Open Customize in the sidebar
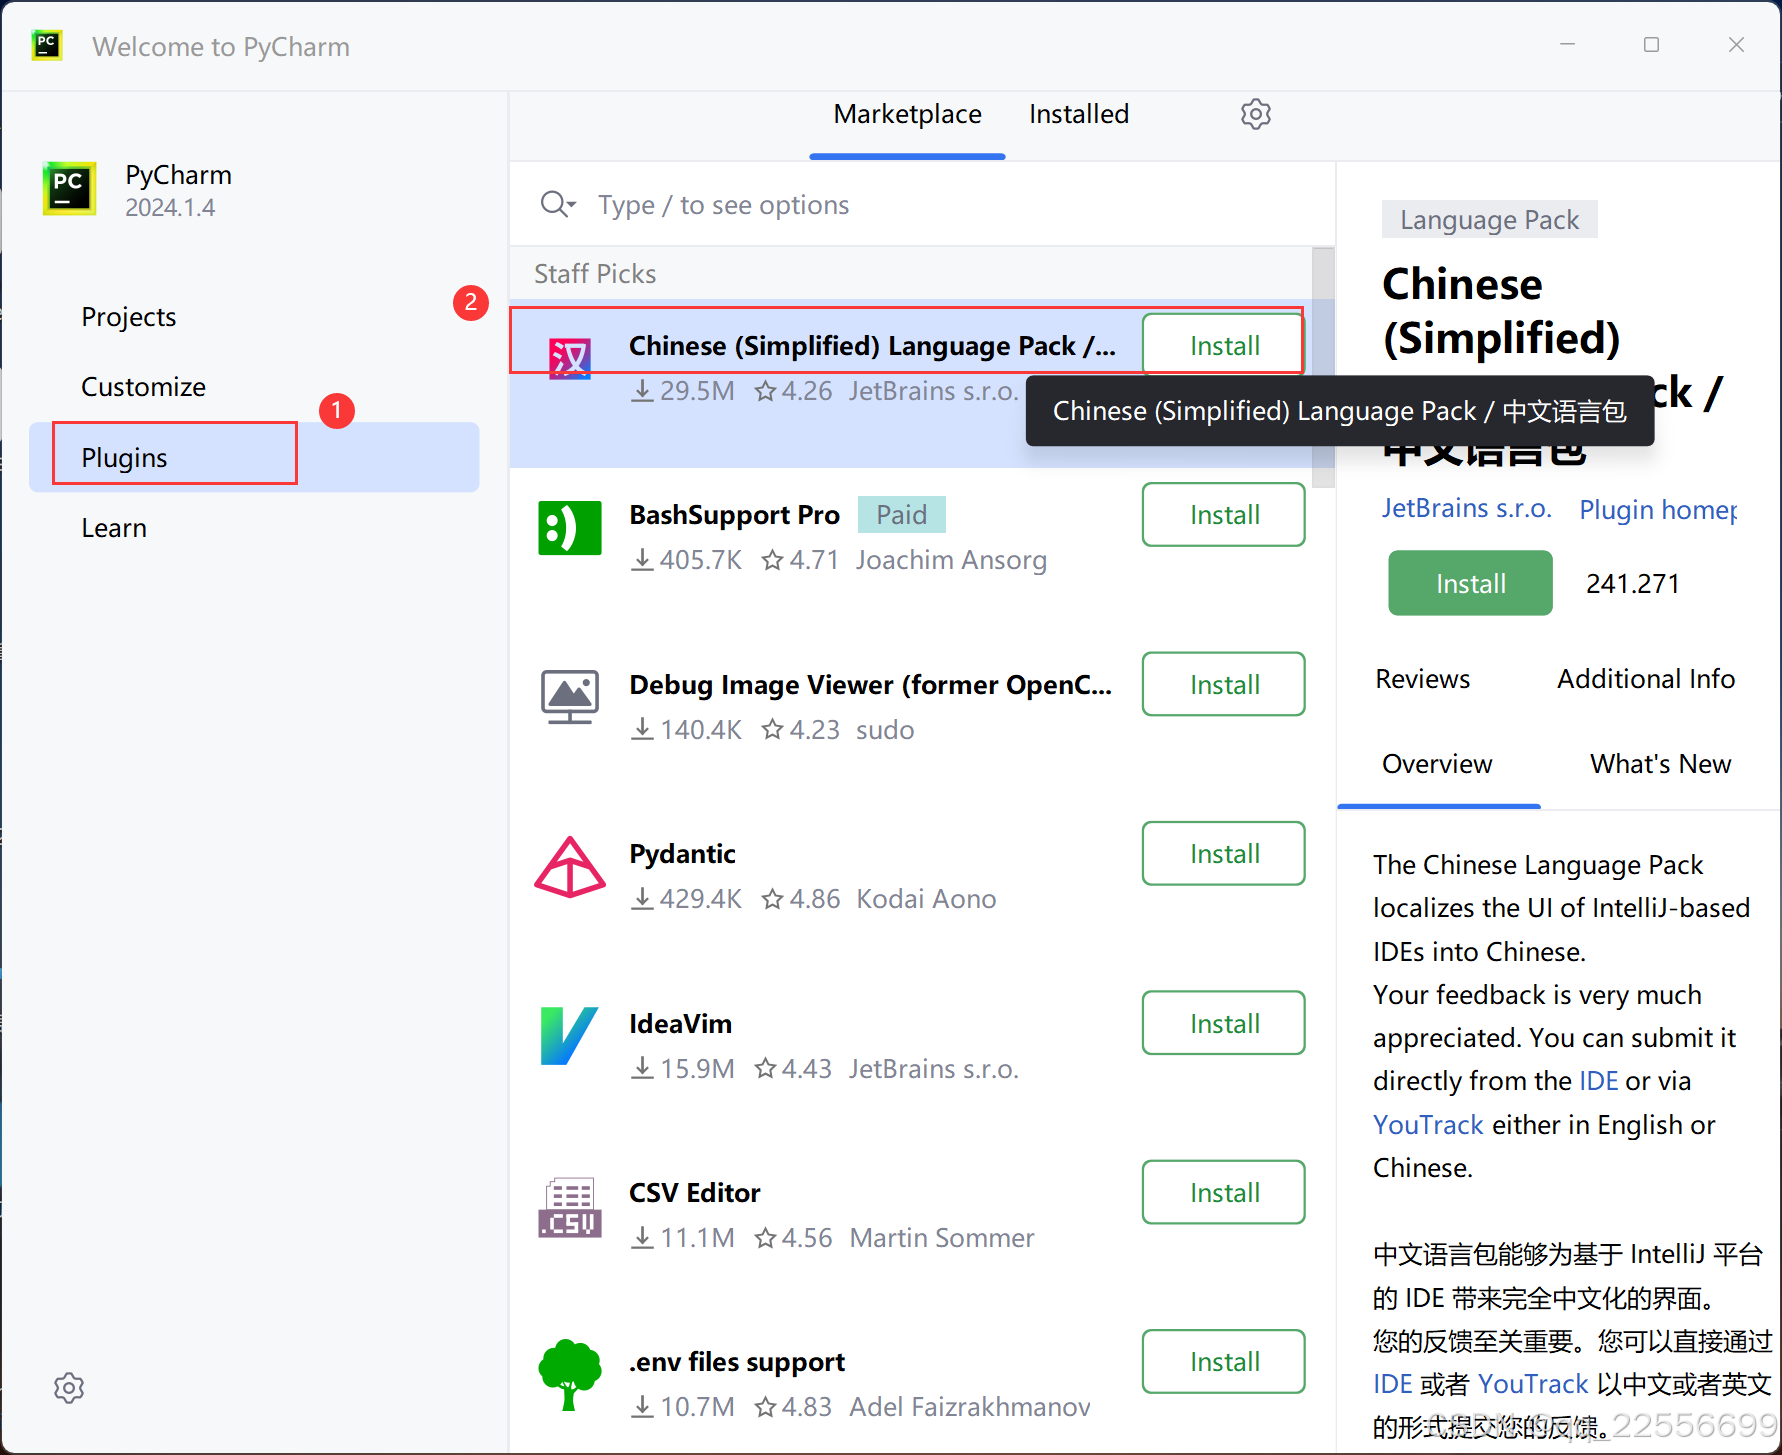Image resolution: width=1782 pixels, height=1455 pixels. pos(143,387)
